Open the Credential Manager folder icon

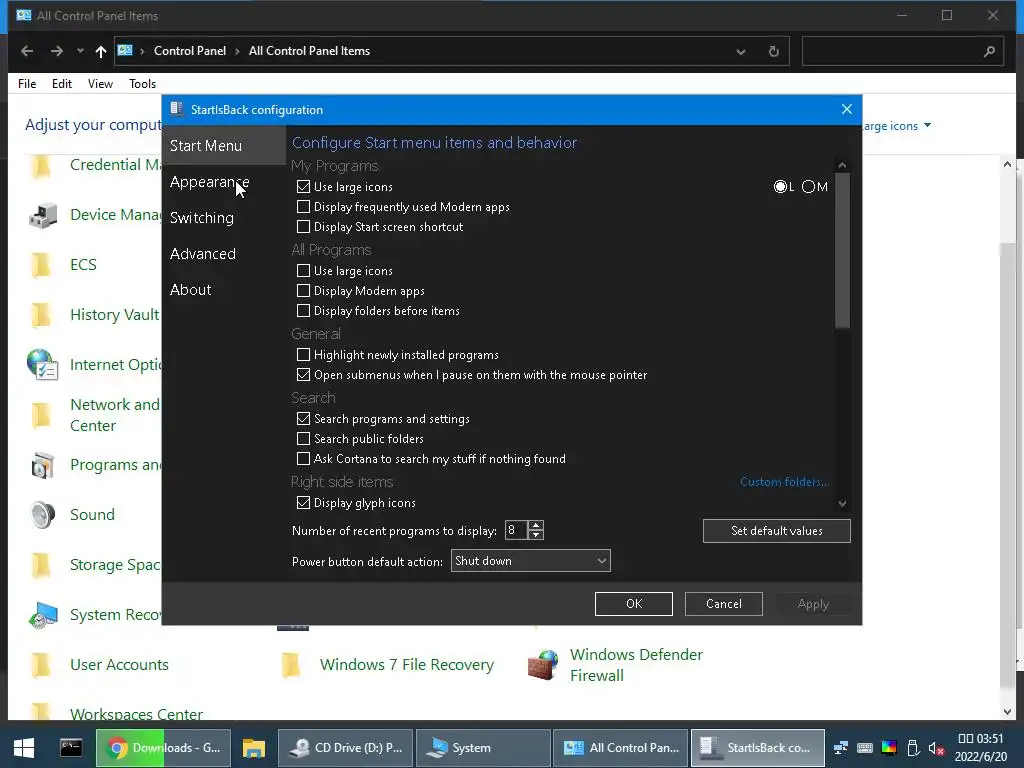click(41, 166)
